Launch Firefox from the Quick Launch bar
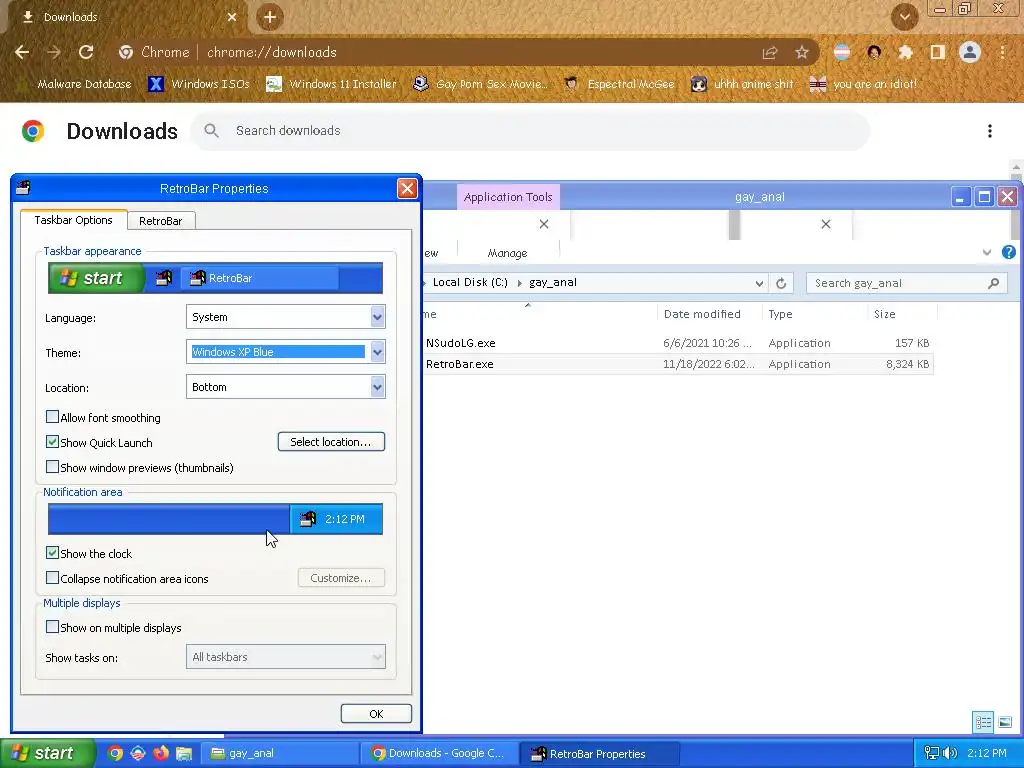This screenshot has height=768, width=1024. 161,753
